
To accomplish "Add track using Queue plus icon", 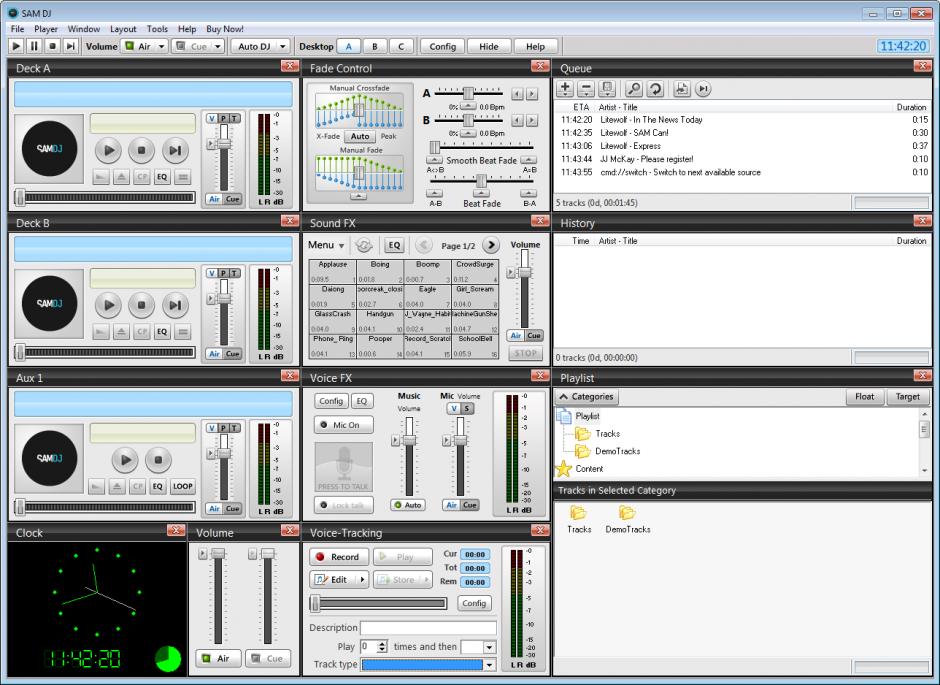I will coord(565,89).
